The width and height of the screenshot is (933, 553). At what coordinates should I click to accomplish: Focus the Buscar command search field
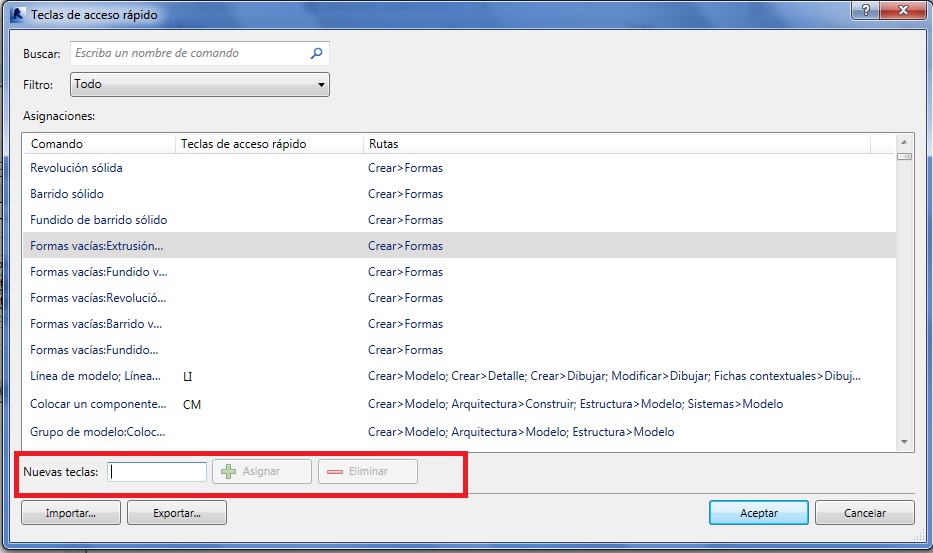point(190,53)
